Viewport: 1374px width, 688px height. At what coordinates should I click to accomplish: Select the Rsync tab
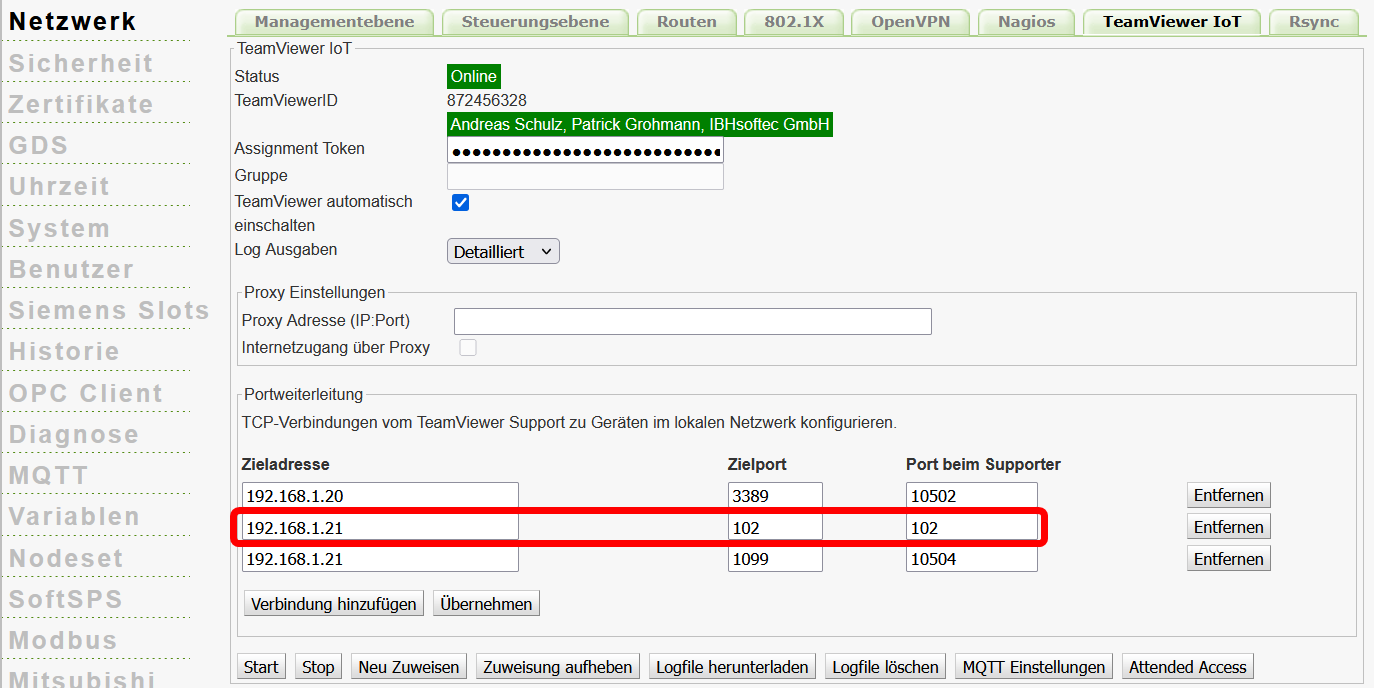coord(1313,22)
